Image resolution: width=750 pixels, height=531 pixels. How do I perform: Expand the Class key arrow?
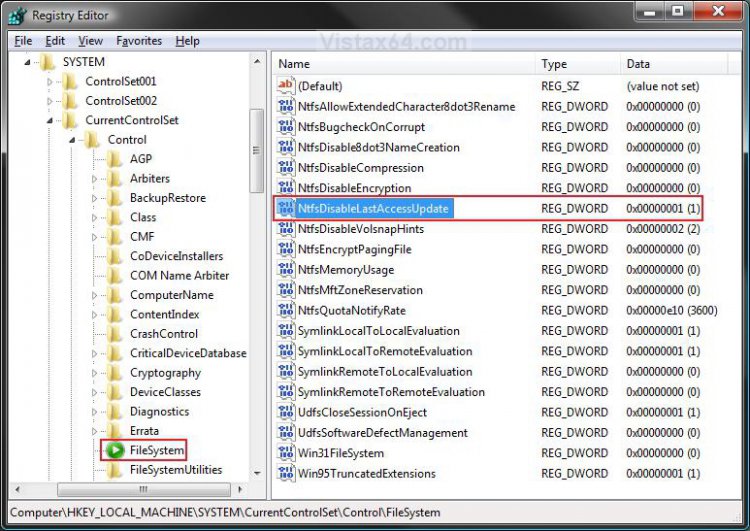point(95,218)
